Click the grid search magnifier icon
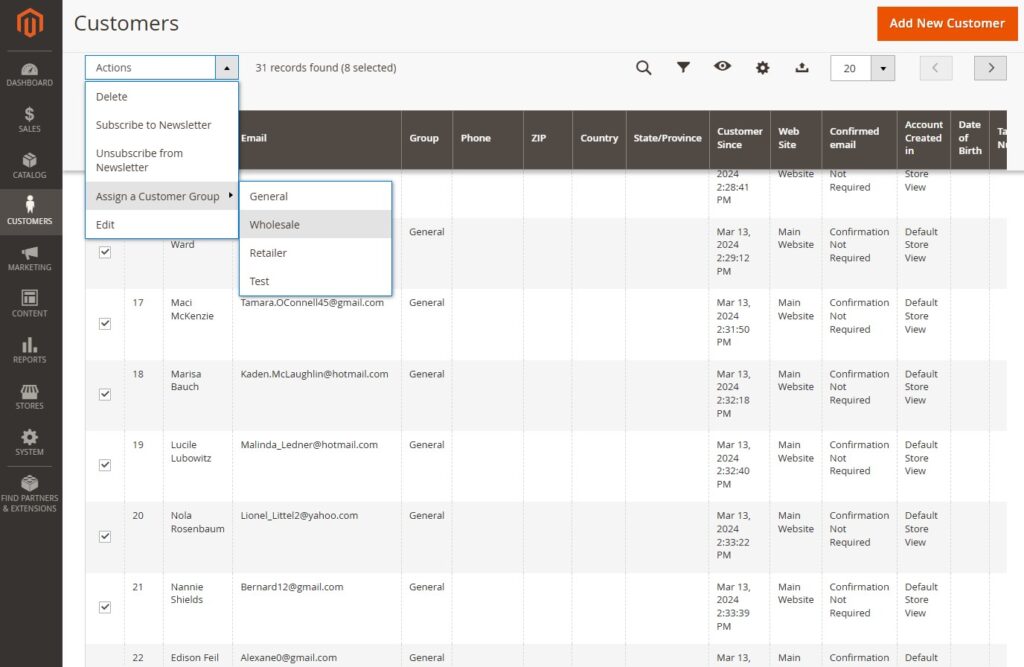This screenshot has height=667, width=1024. coord(644,68)
